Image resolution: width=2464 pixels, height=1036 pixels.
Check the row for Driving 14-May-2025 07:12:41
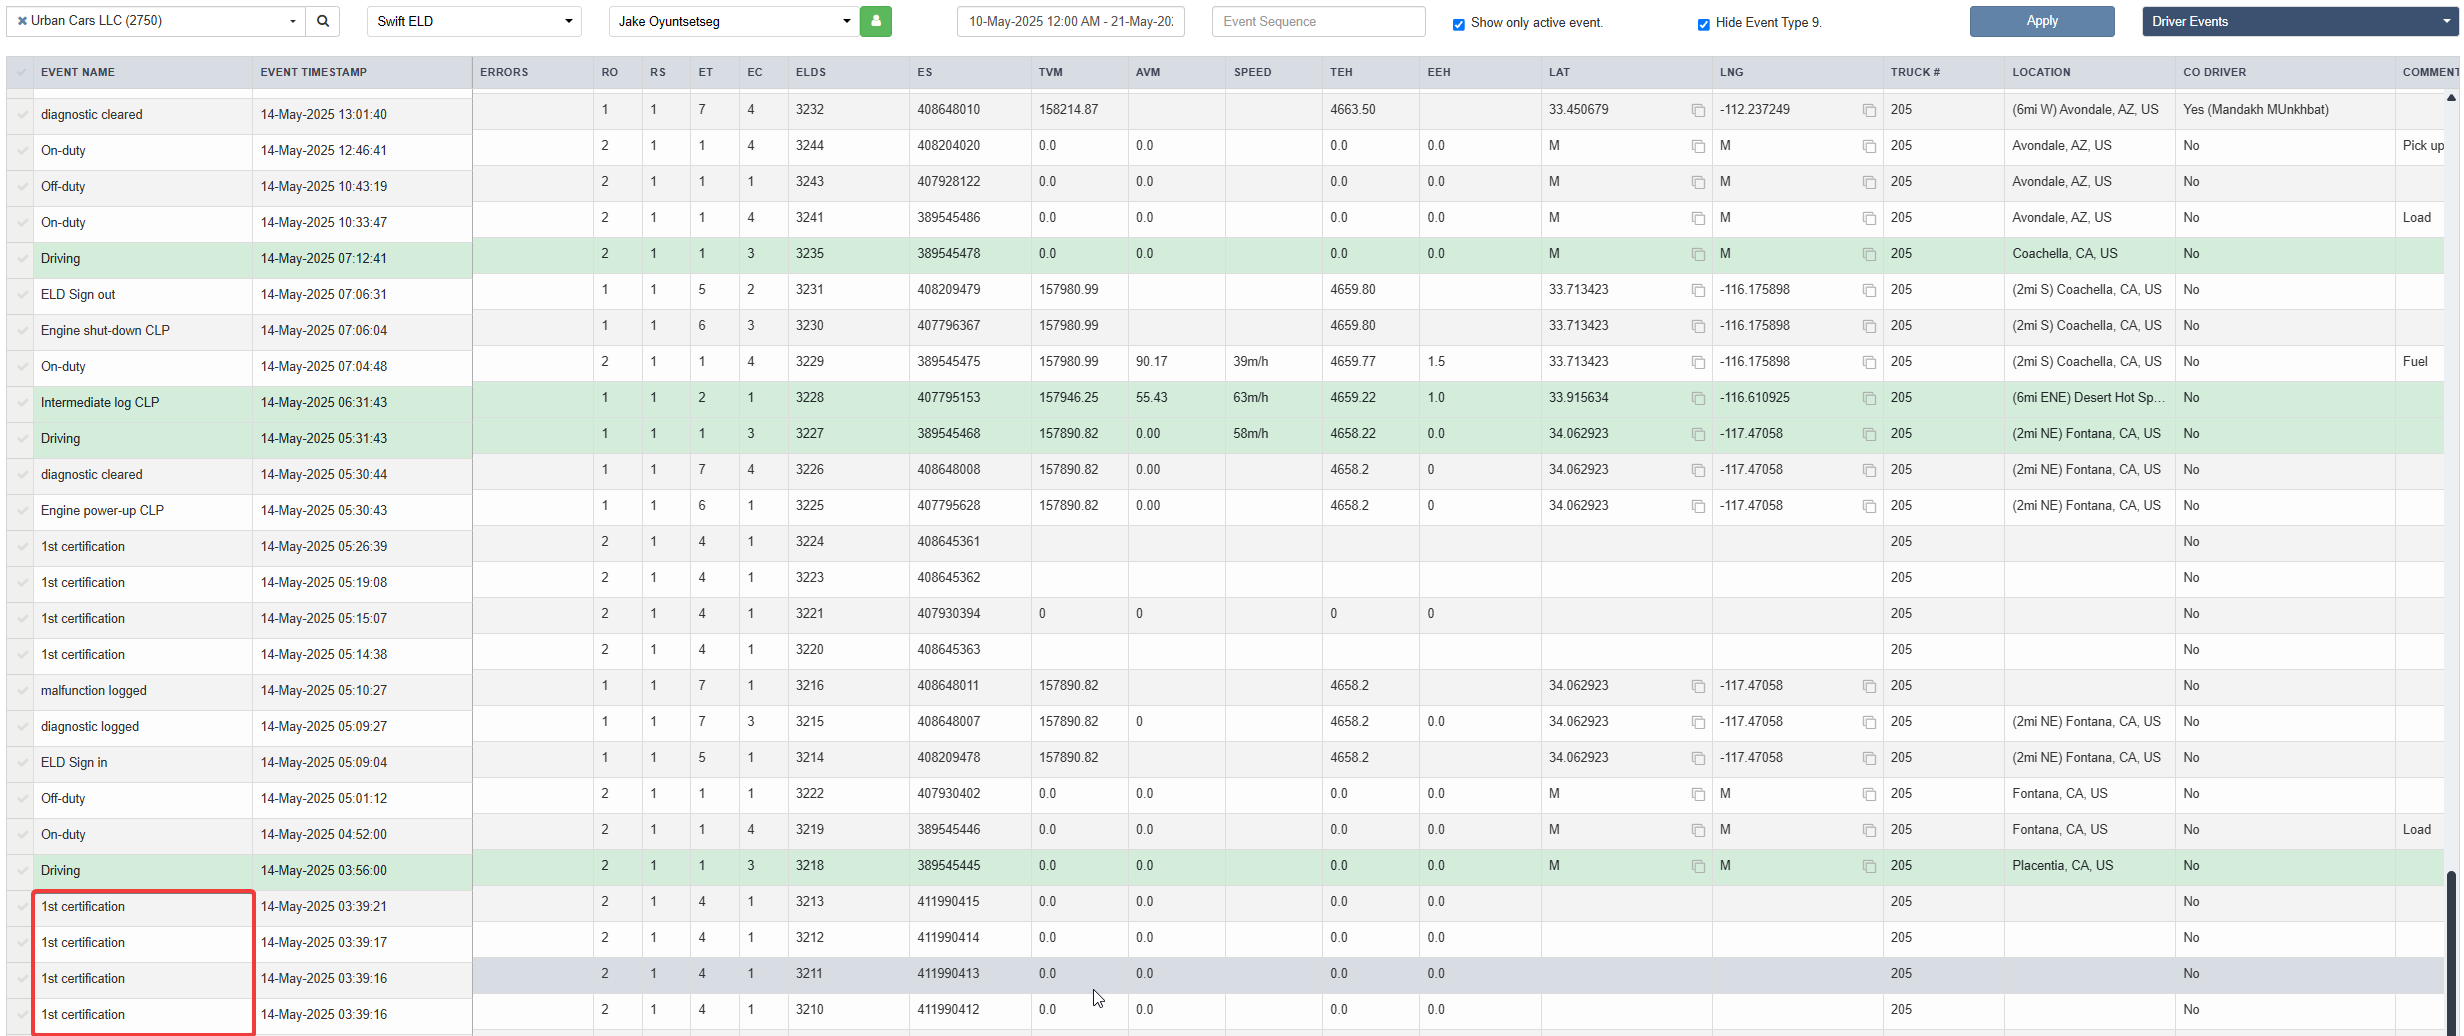coord(22,259)
